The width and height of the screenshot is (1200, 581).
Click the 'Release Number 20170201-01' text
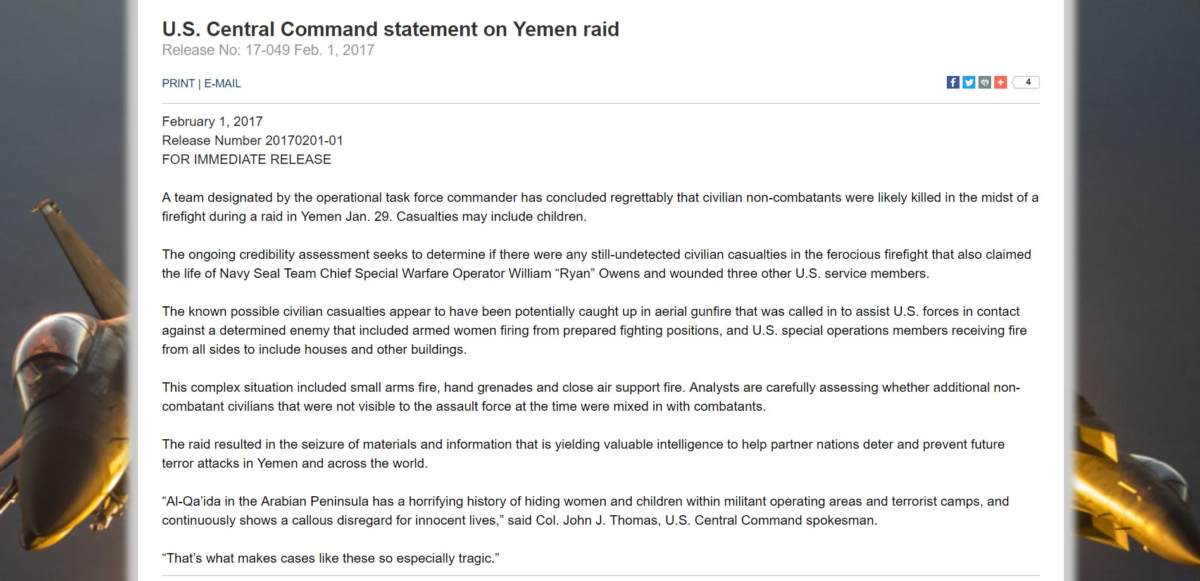click(x=252, y=140)
